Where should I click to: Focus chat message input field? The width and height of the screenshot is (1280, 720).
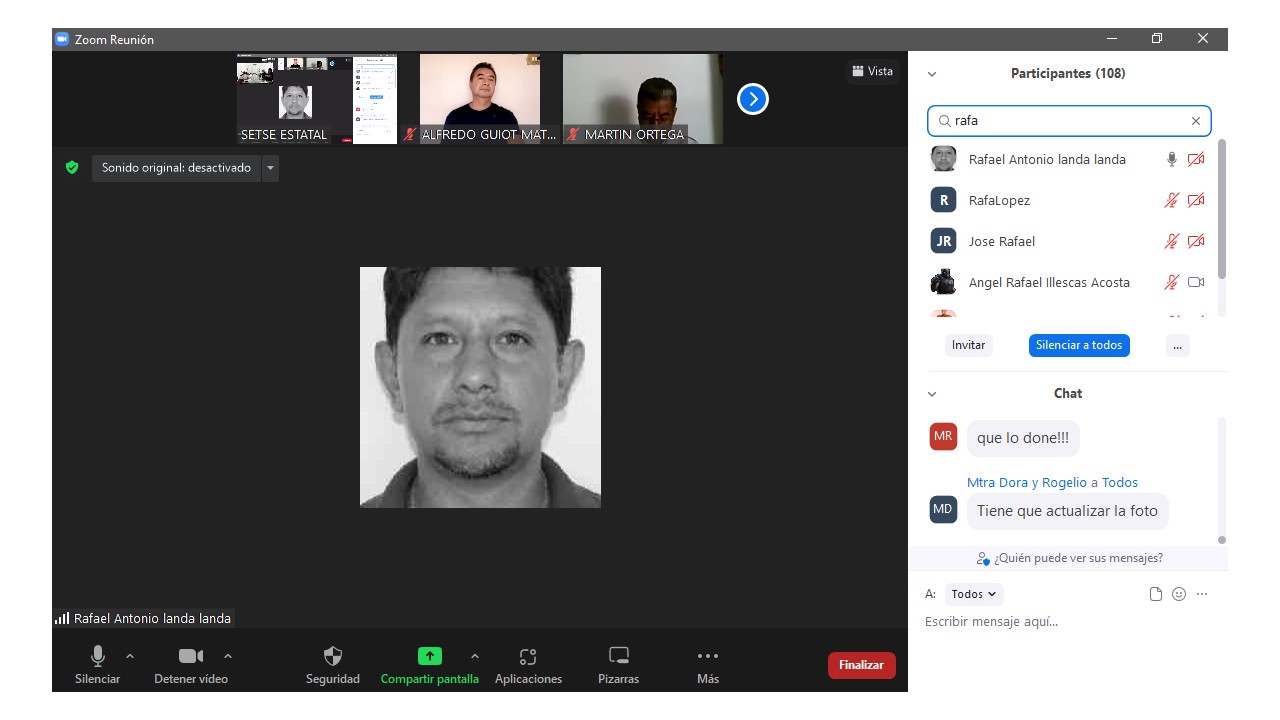pyautogui.click(x=1068, y=621)
